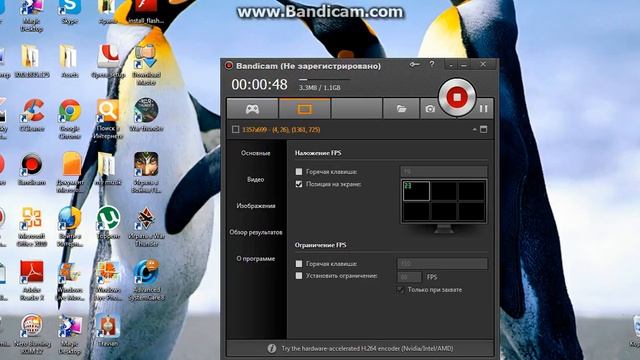Click the info icon in bottom message bar

pyautogui.click(x=271, y=349)
